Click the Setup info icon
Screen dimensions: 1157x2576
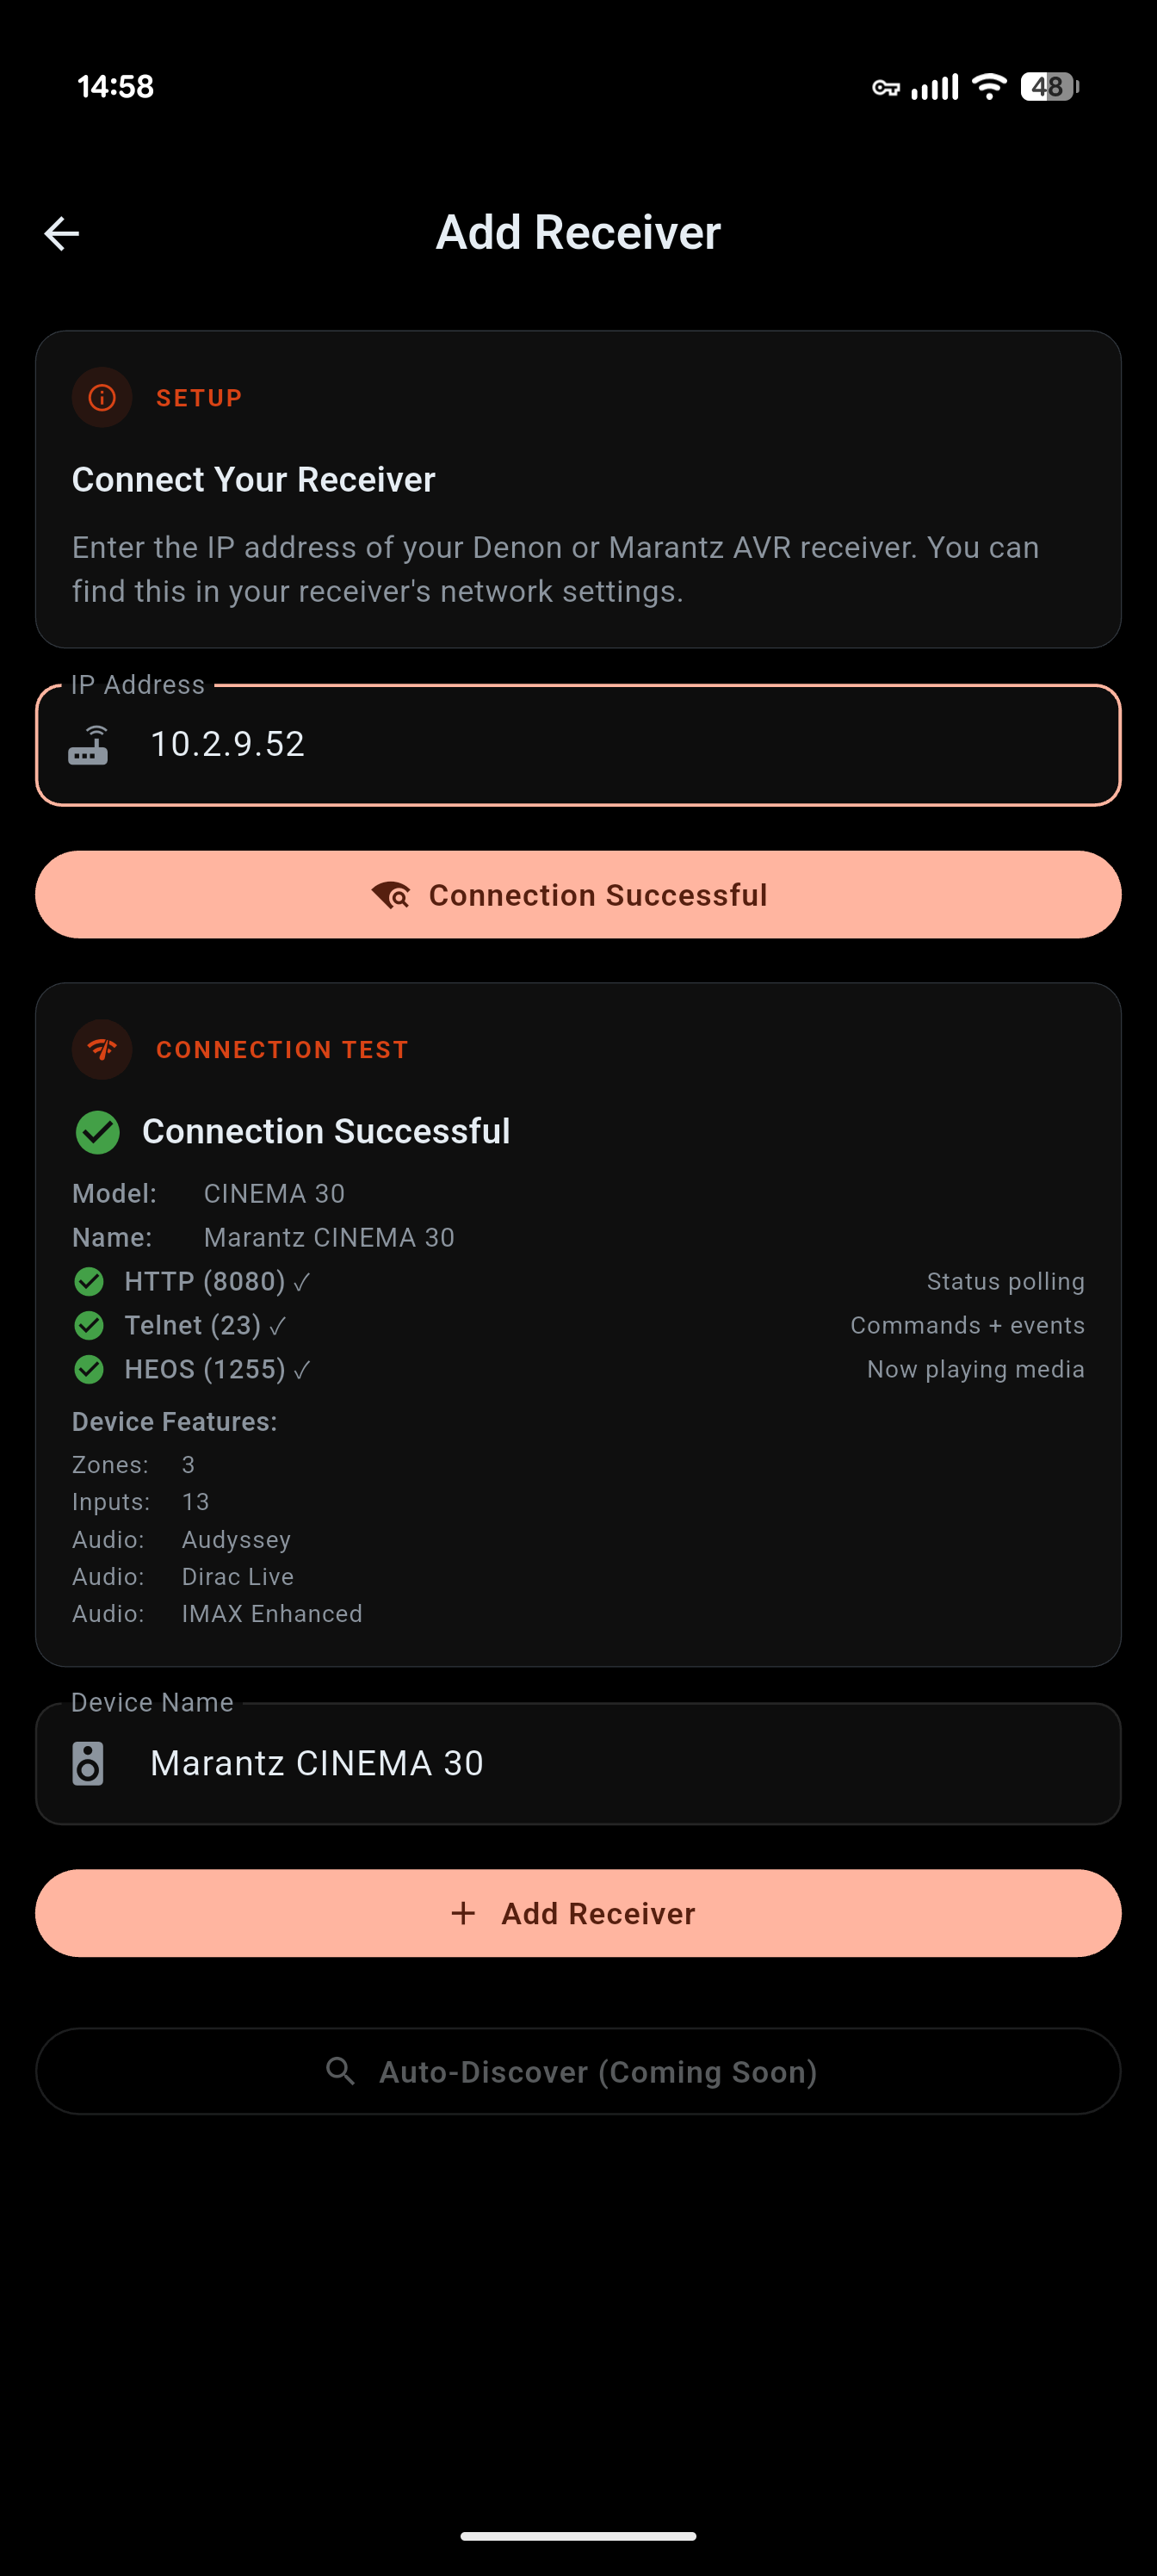pos(102,397)
